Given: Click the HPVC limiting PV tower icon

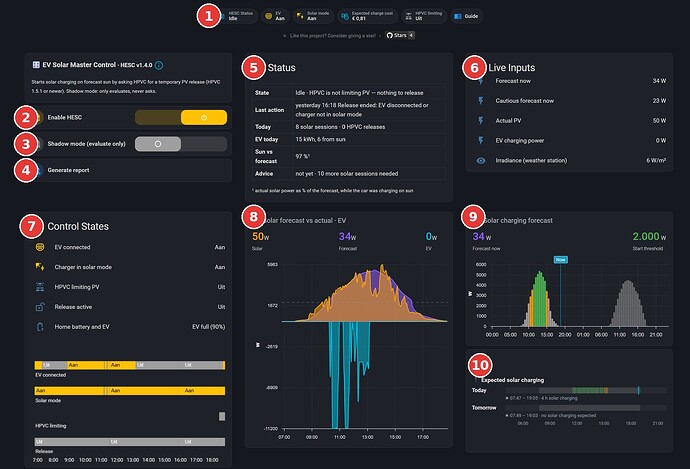Looking at the screenshot, I should pos(40,287).
